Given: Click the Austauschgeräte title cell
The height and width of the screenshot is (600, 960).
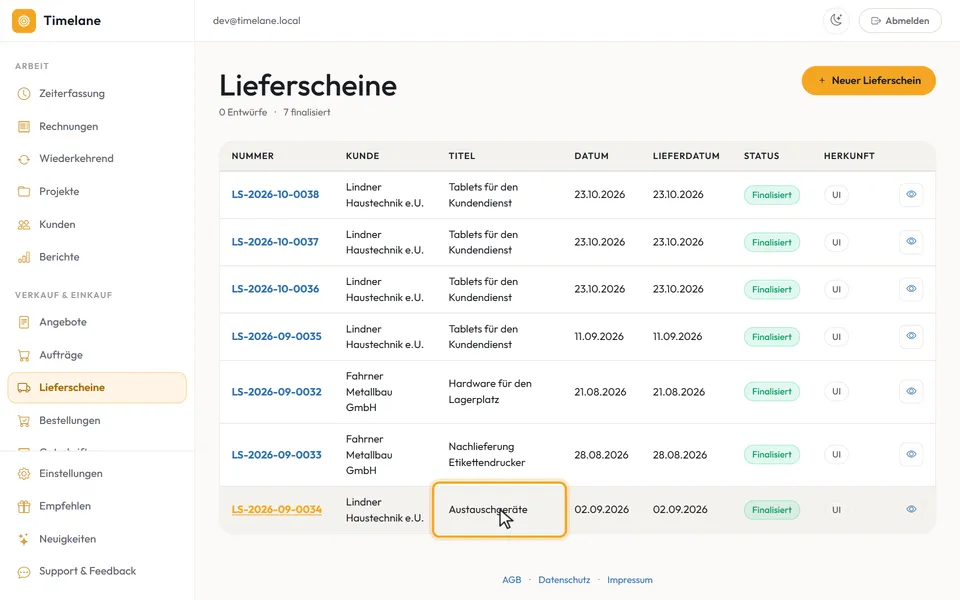Looking at the screenshot, I should click(x=499, y=509).
